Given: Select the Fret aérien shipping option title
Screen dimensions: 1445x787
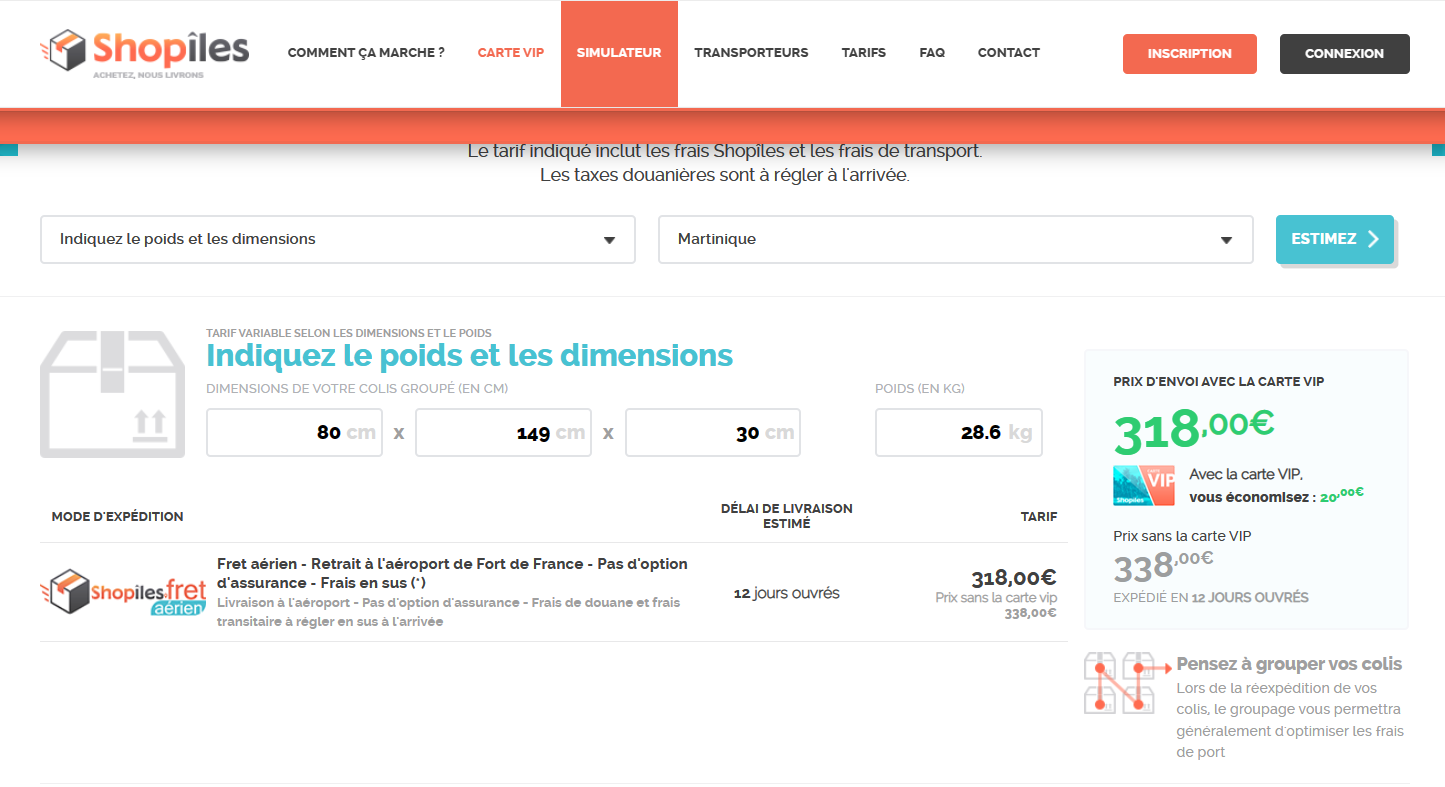Looking at the screenshot, I should click(x=452, y=573).
